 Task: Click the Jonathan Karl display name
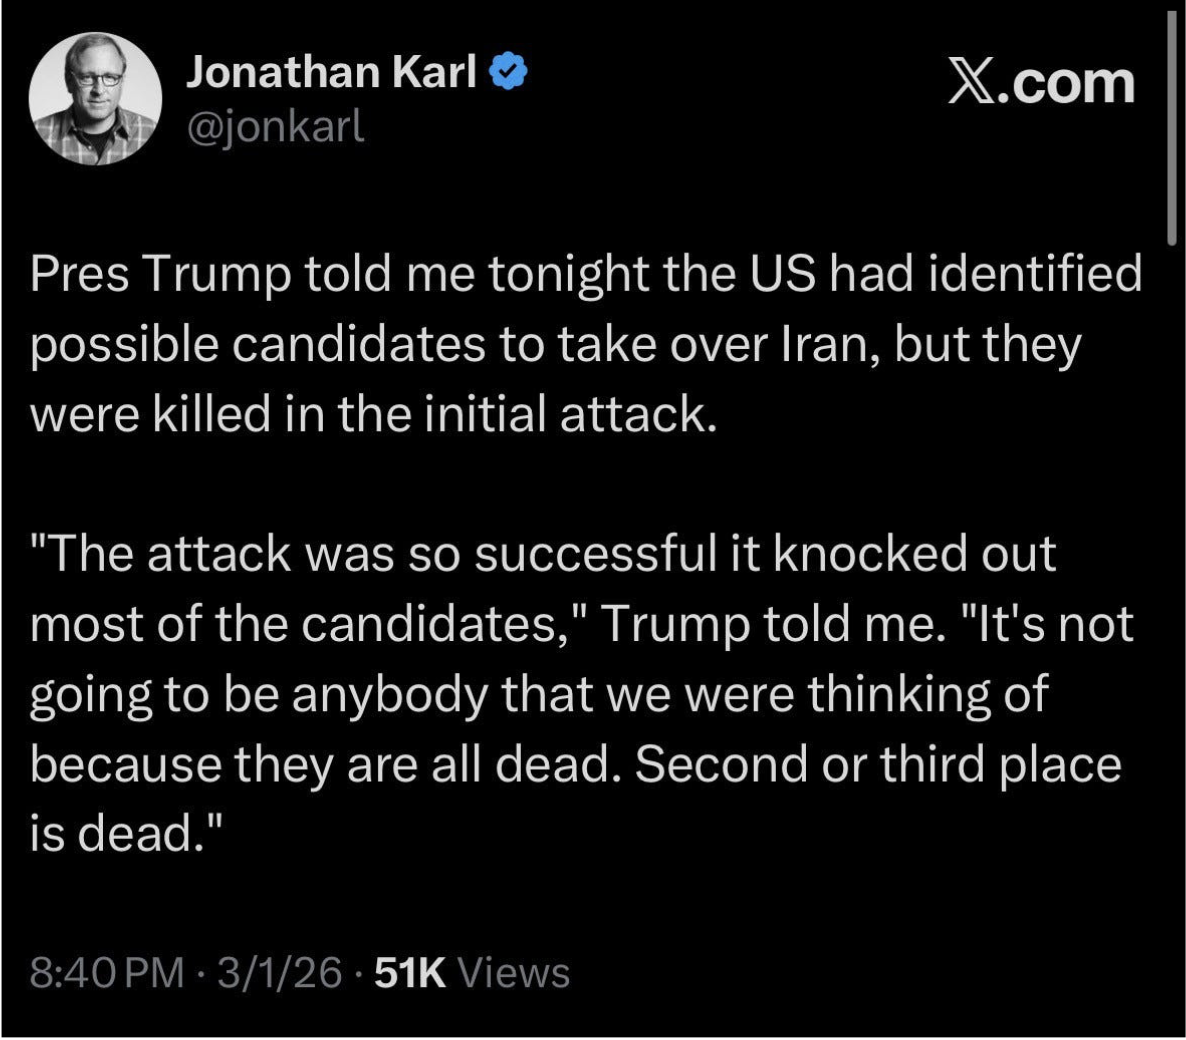[332, 72]
